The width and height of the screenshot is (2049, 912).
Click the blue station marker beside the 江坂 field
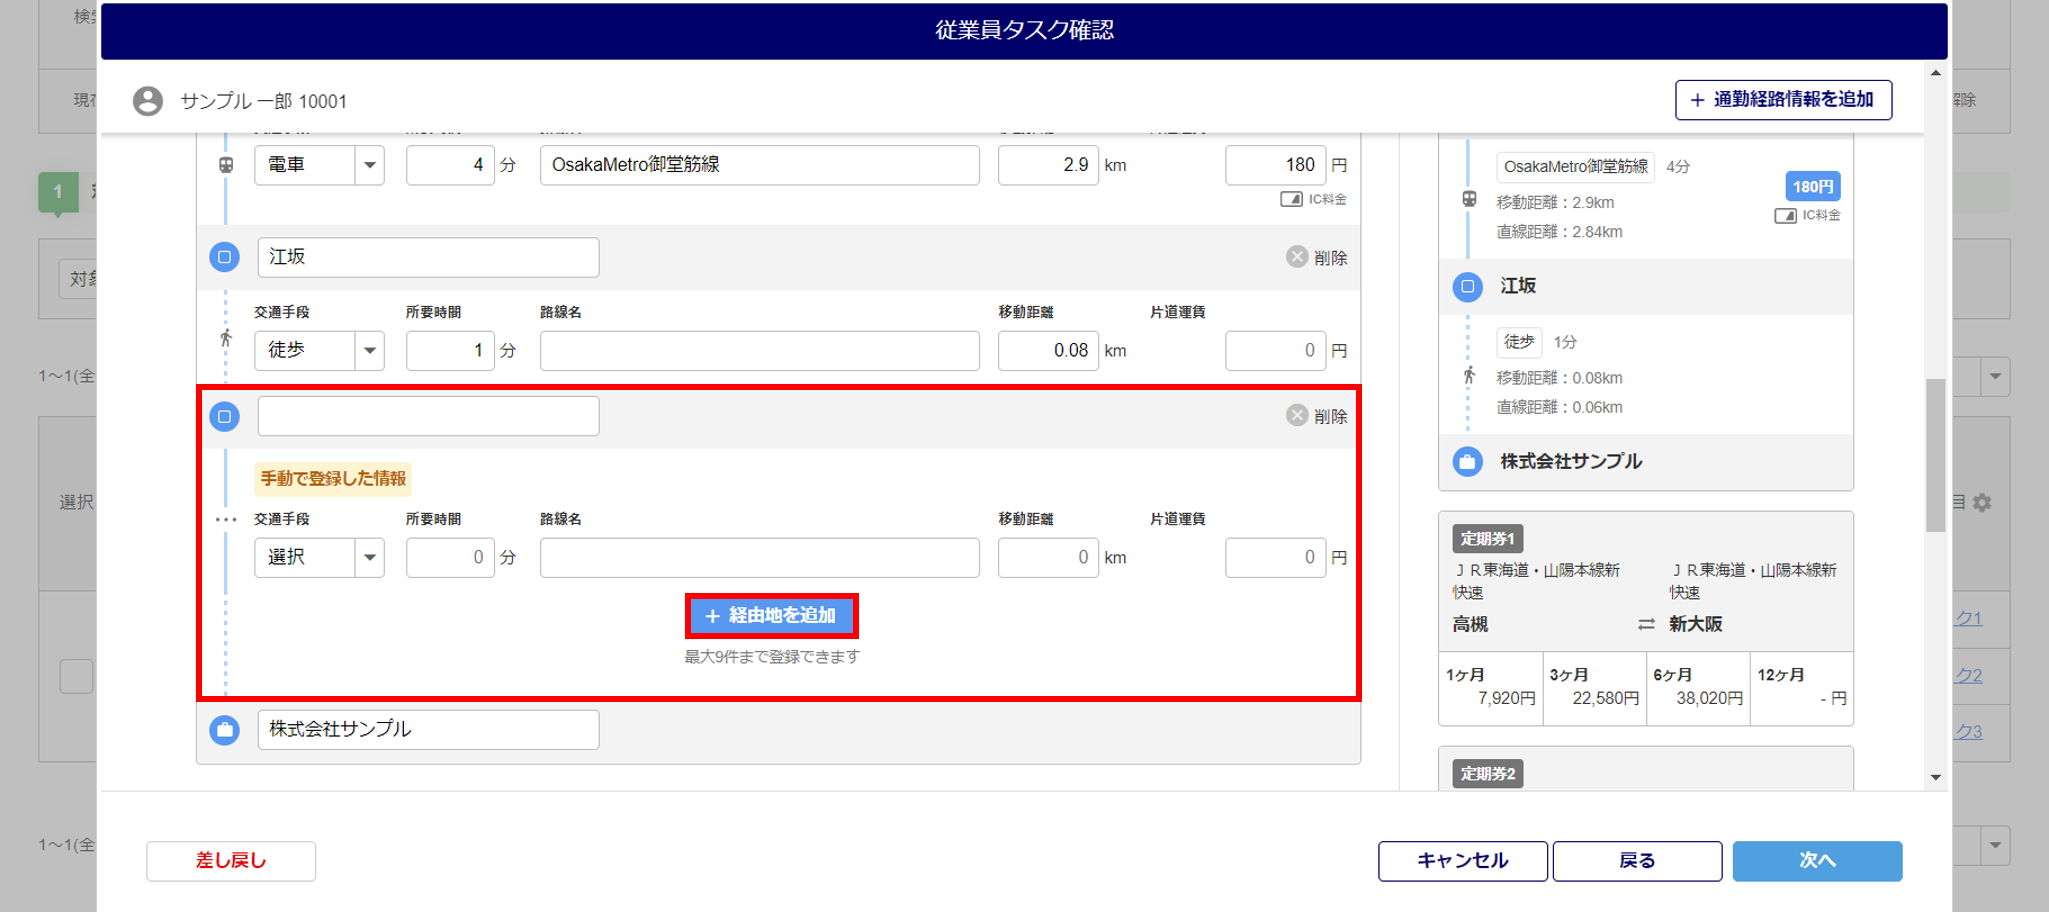click(225, 257)
